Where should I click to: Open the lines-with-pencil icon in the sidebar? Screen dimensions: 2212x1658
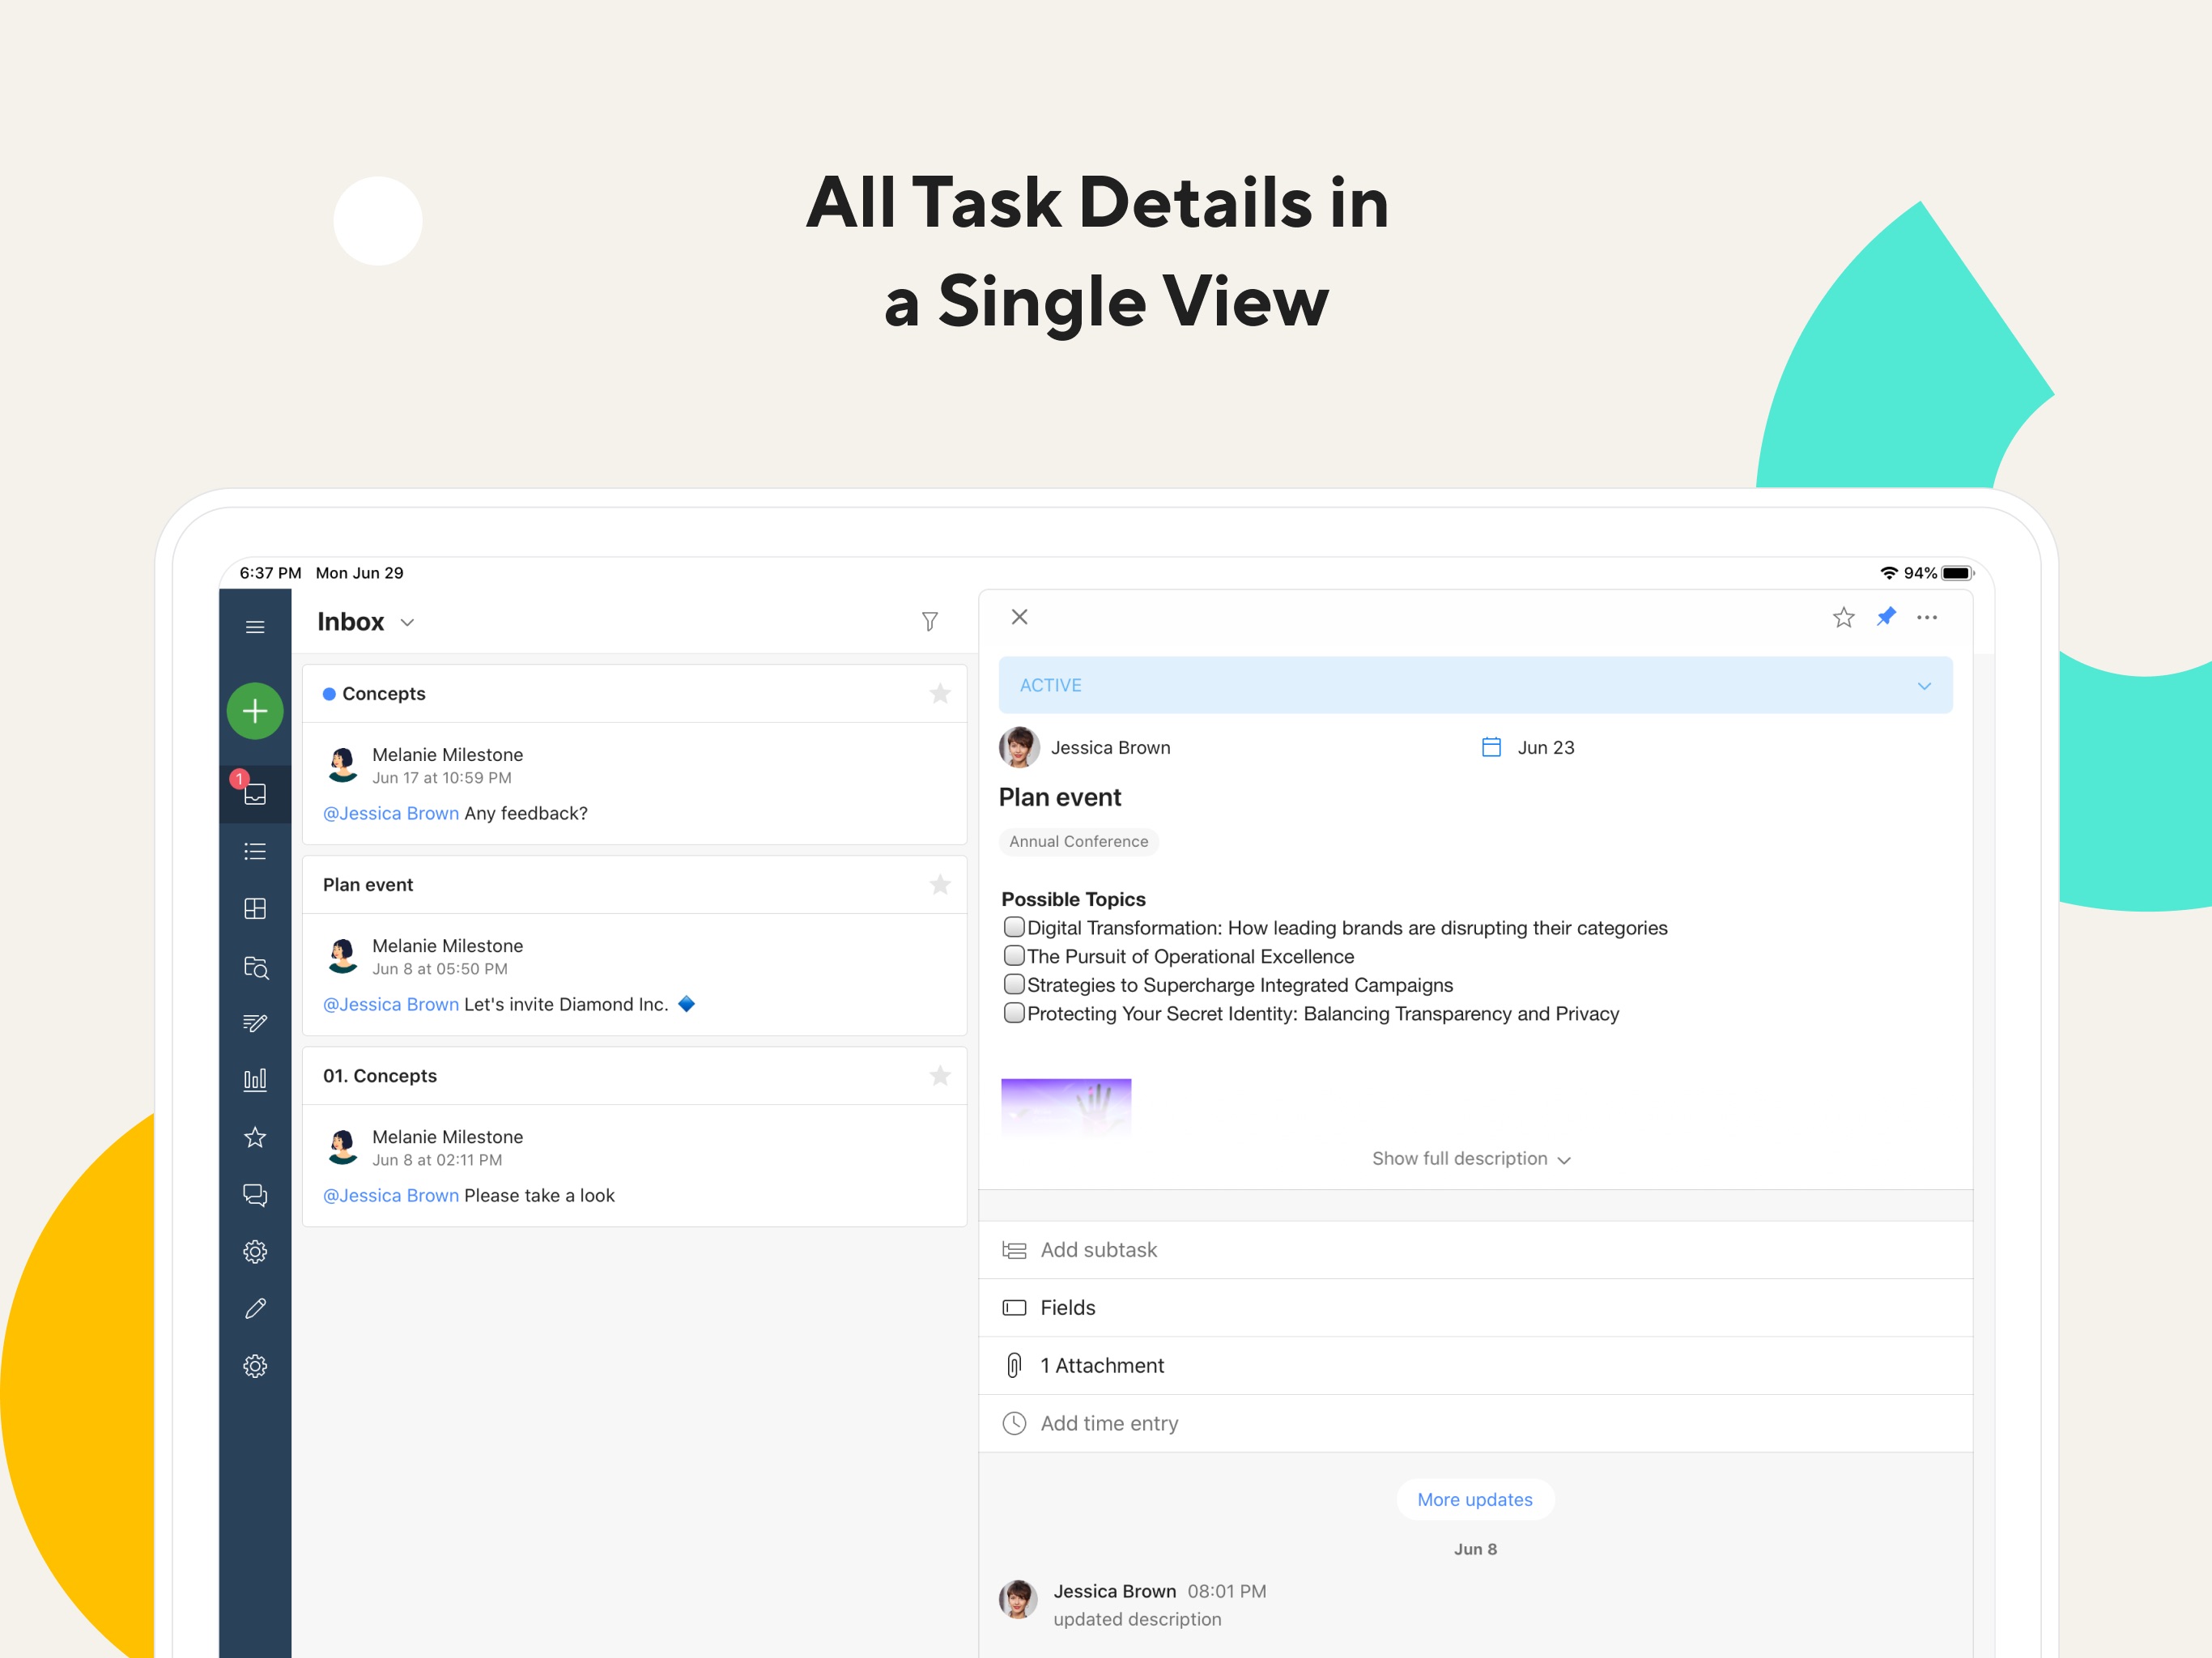tap(255, 1023)
